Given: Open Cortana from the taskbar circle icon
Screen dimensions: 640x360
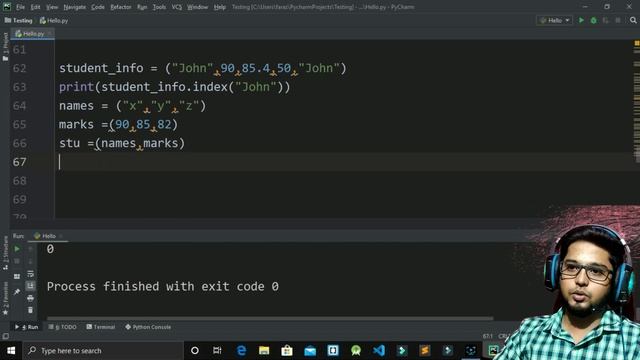Looking at the screenshot, I should click(195, 351).
